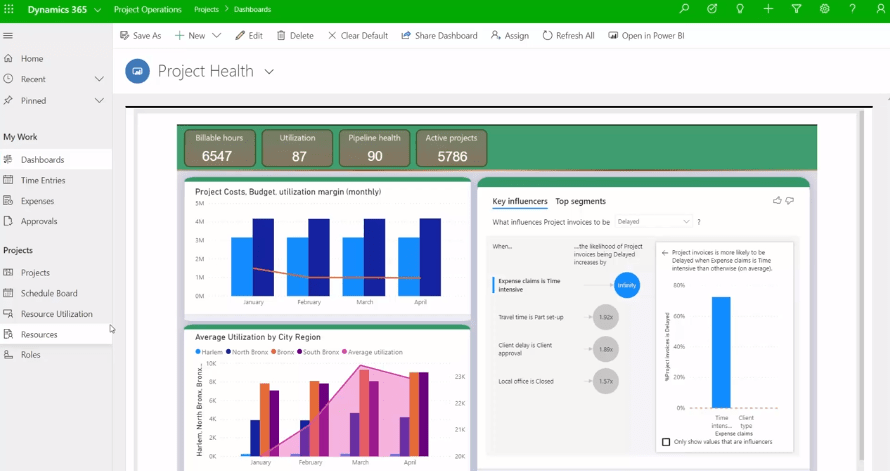This screenshot has height=471, width=890.
Task: Open the search magnifier in the top bar
Action: pyautogui.click(x=684, y=8)
